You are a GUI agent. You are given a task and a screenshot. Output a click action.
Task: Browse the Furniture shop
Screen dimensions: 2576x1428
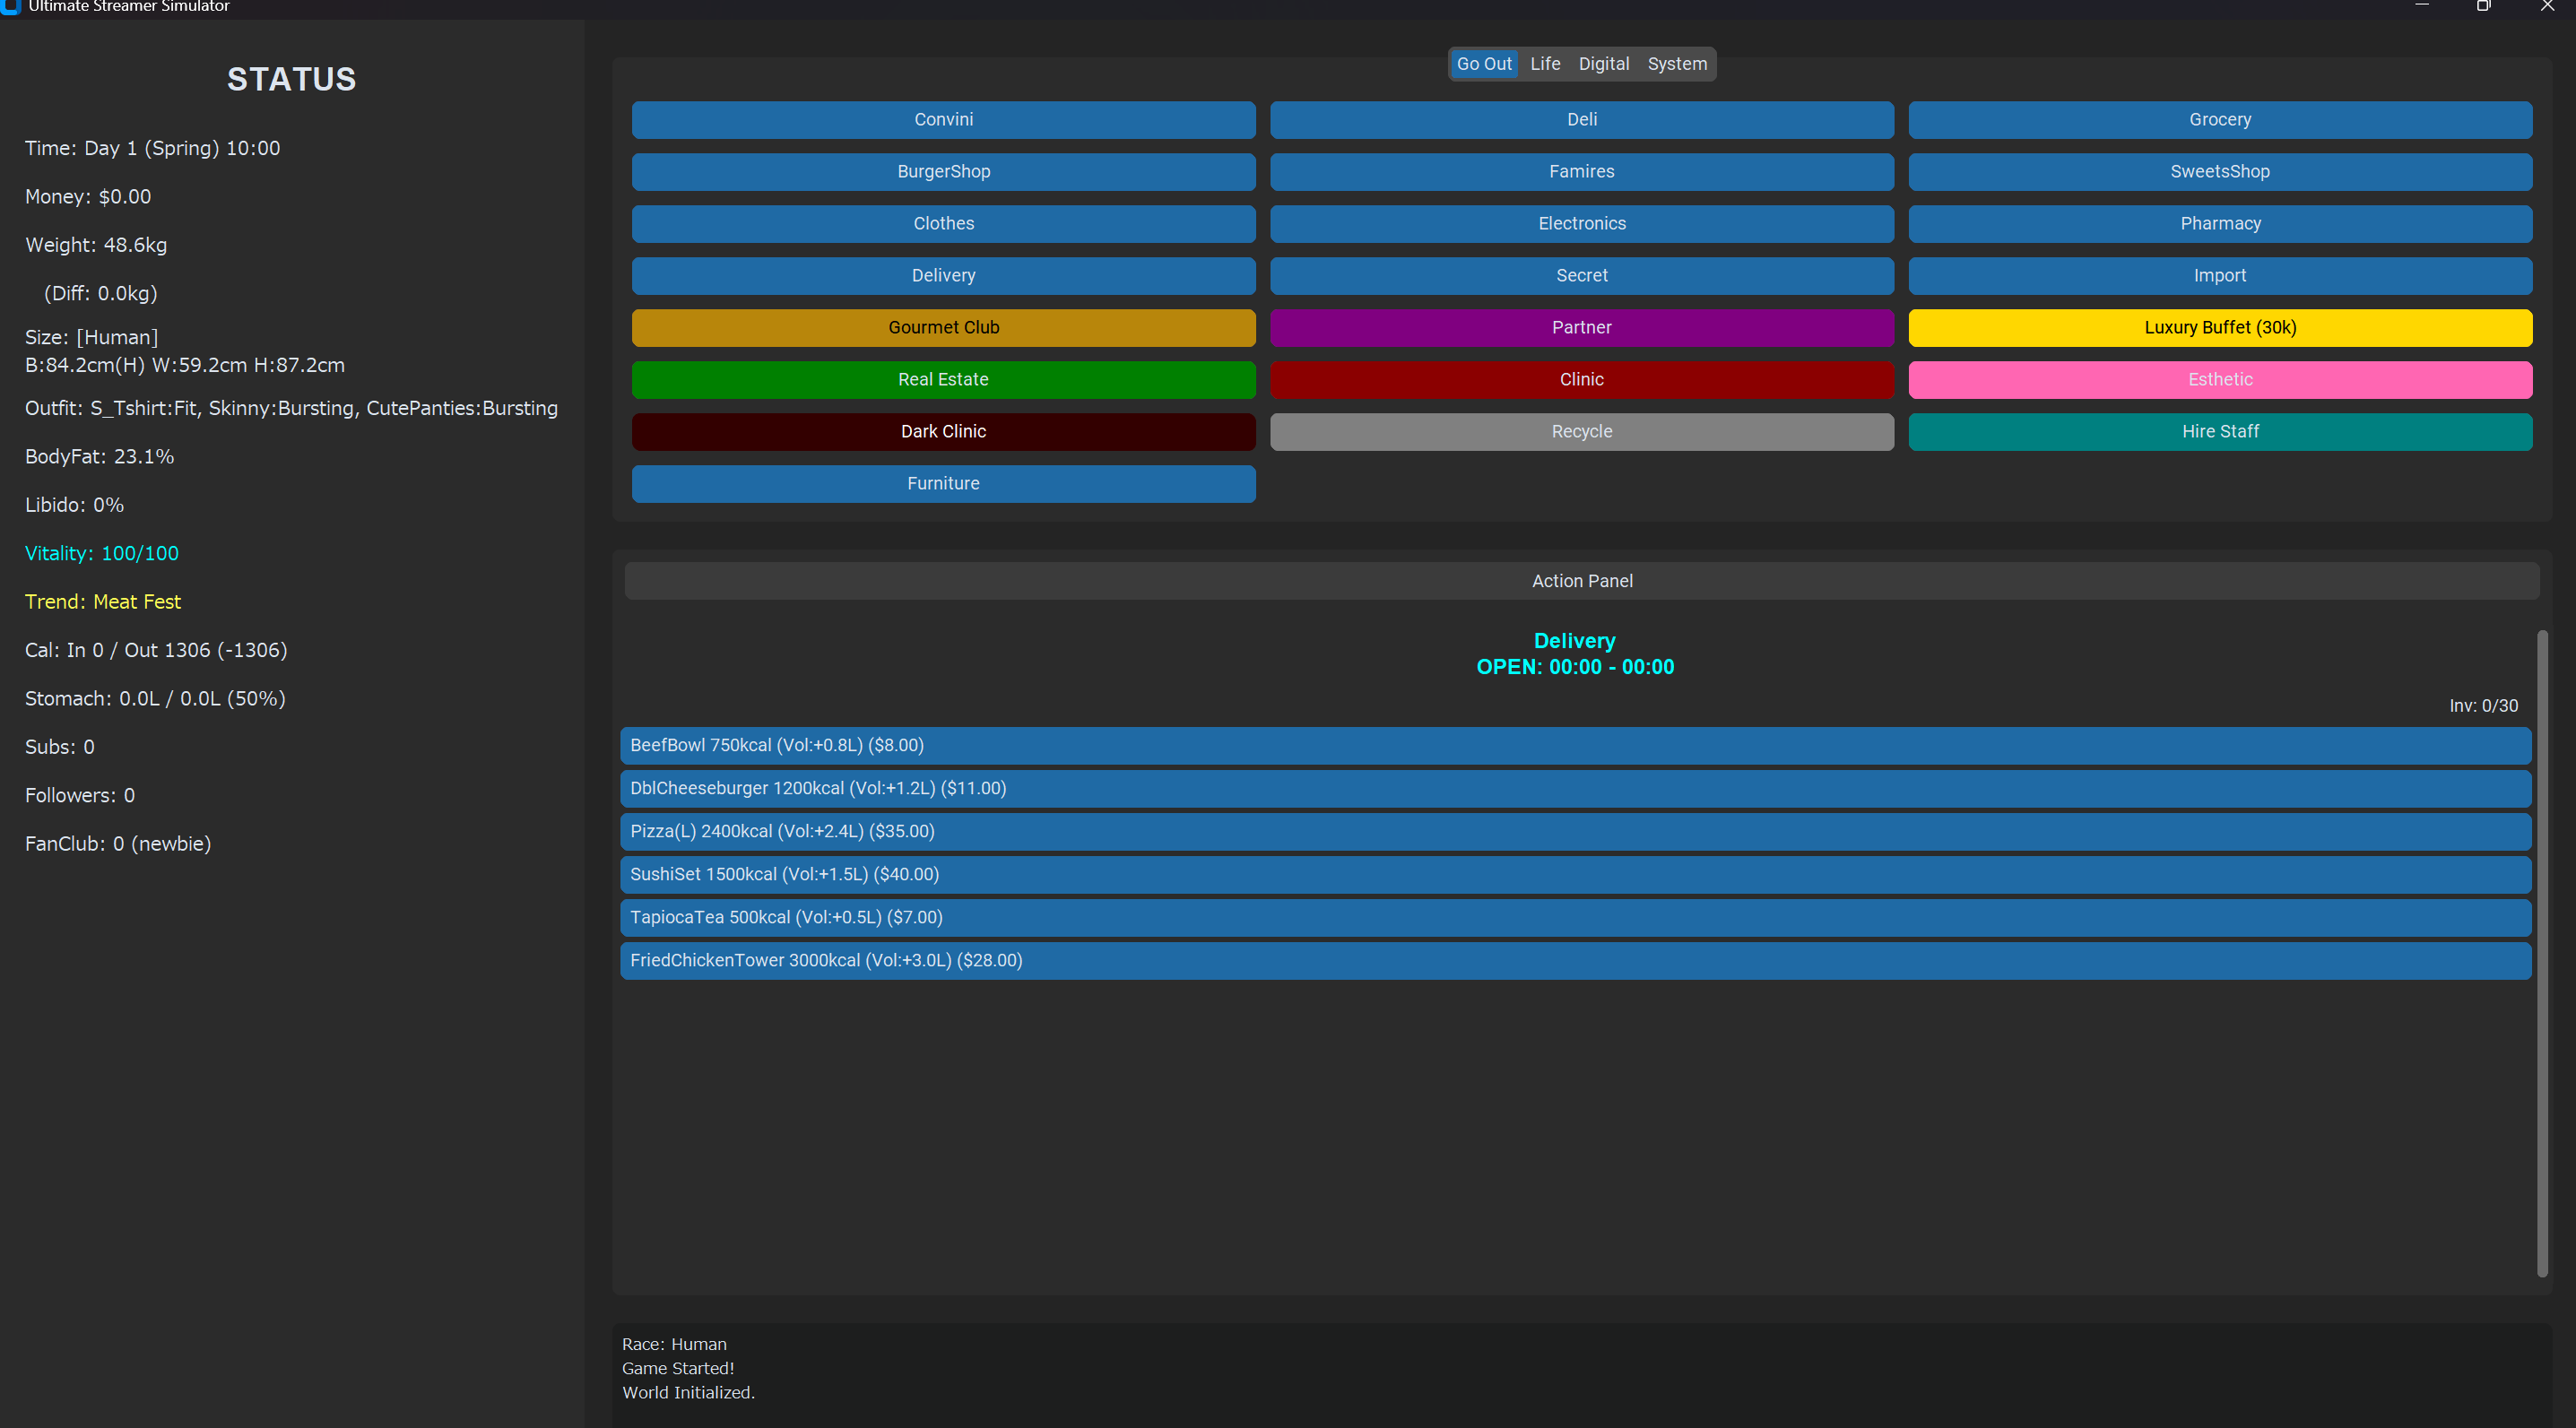pyautogui.click(x=943, y=484)
